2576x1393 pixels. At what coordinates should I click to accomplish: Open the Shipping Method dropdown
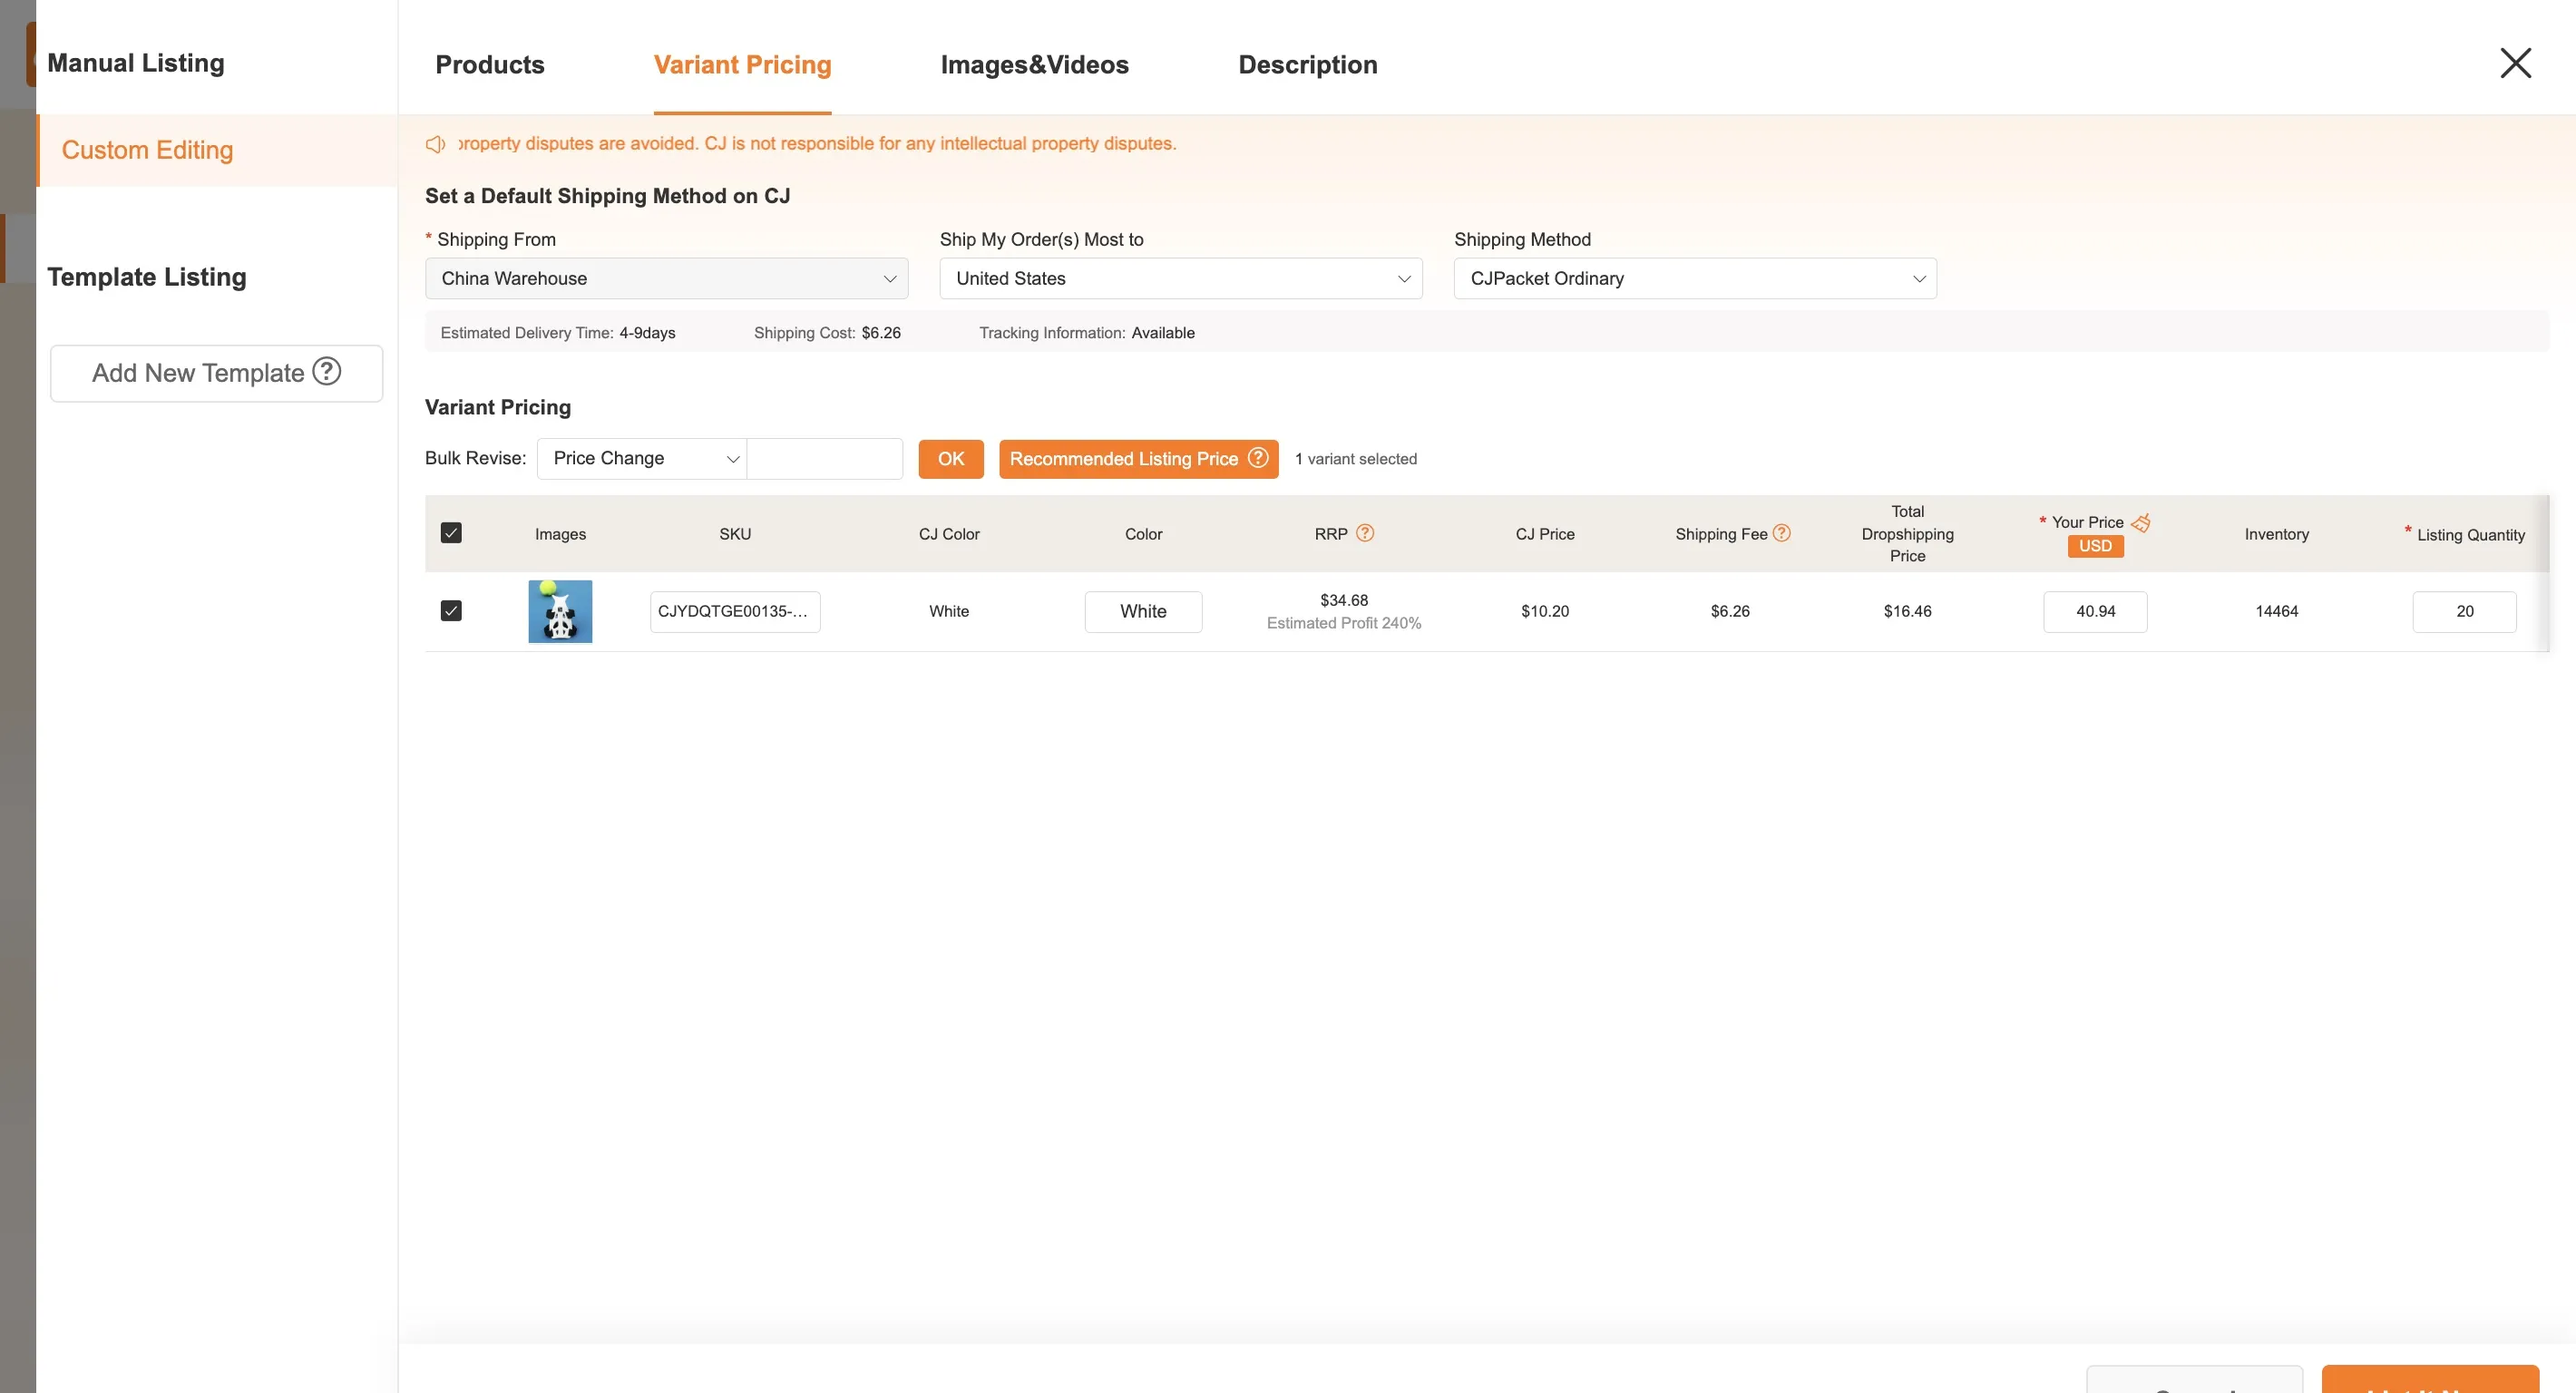coord(1695,278)
